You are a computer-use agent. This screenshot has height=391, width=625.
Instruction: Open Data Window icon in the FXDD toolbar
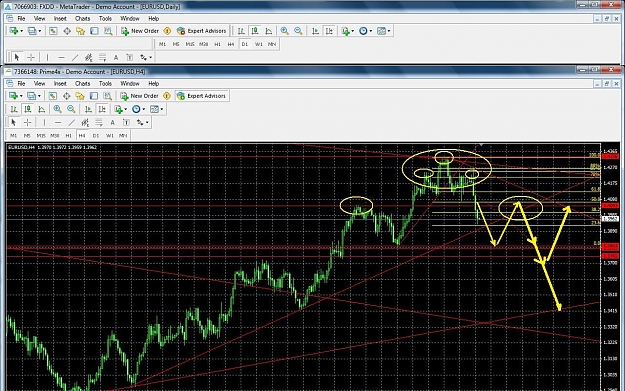(67, 31)
